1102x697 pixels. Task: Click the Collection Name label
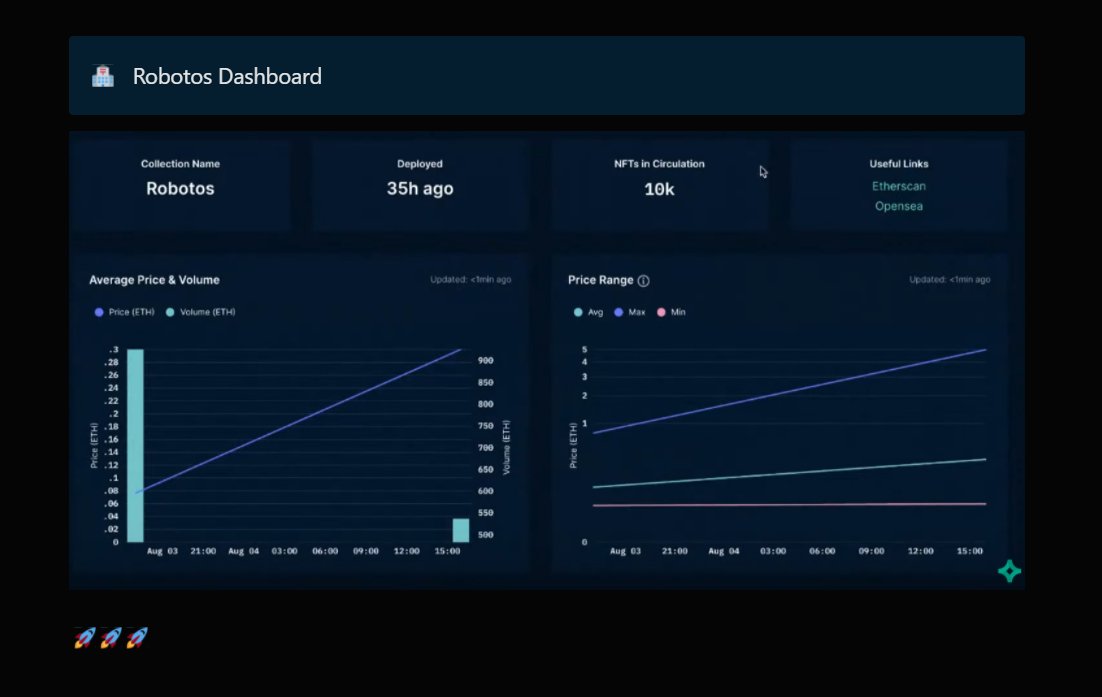click(180, 164)
